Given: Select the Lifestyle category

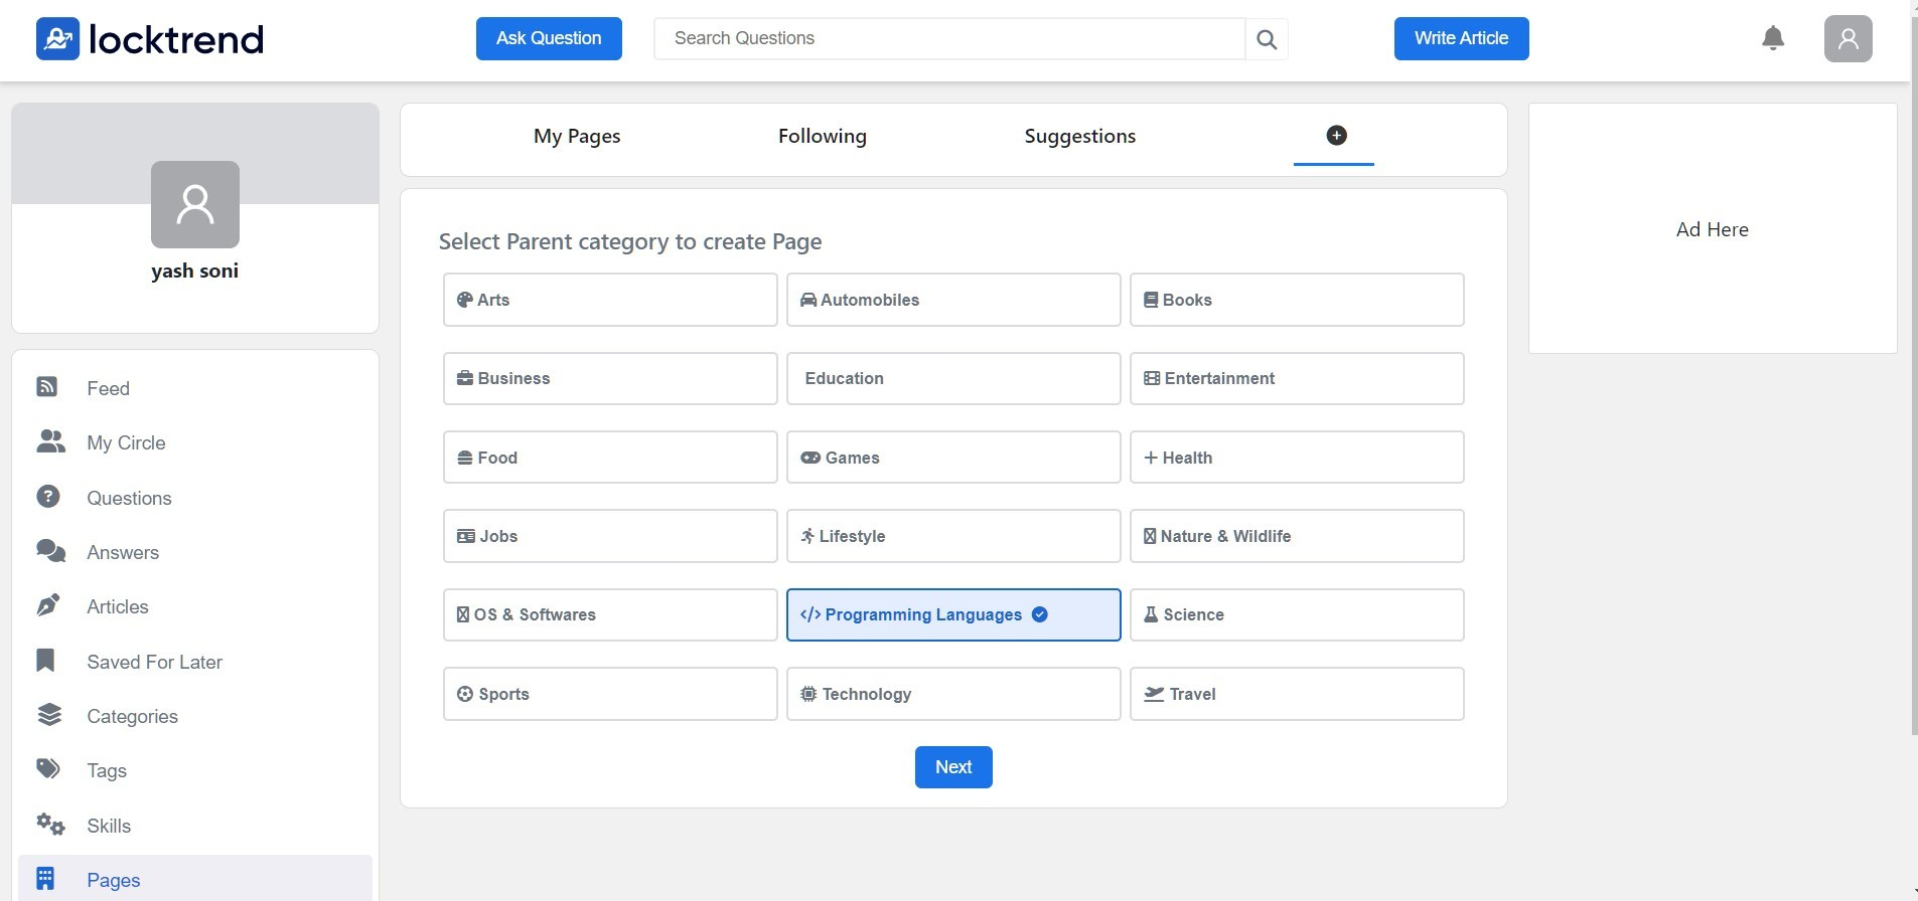Looking at the screenshot, I should click(953, 536).
